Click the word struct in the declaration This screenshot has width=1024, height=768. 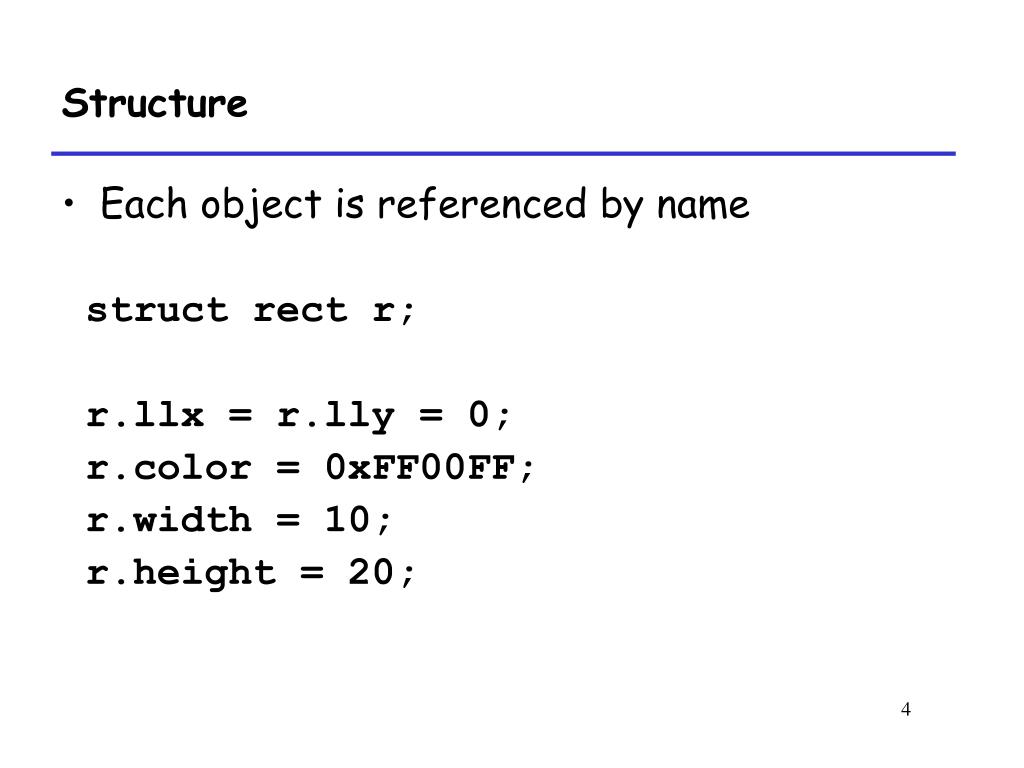click(x=157, y=310)
